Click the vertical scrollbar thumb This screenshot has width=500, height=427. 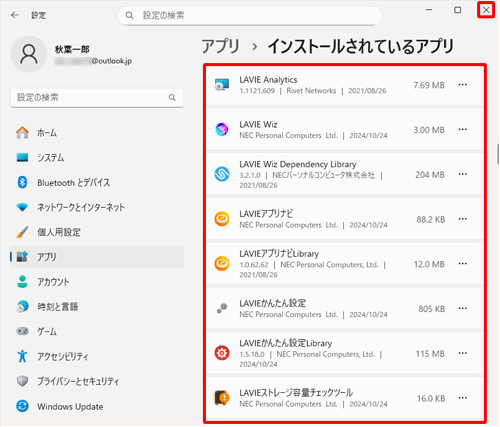498,154
